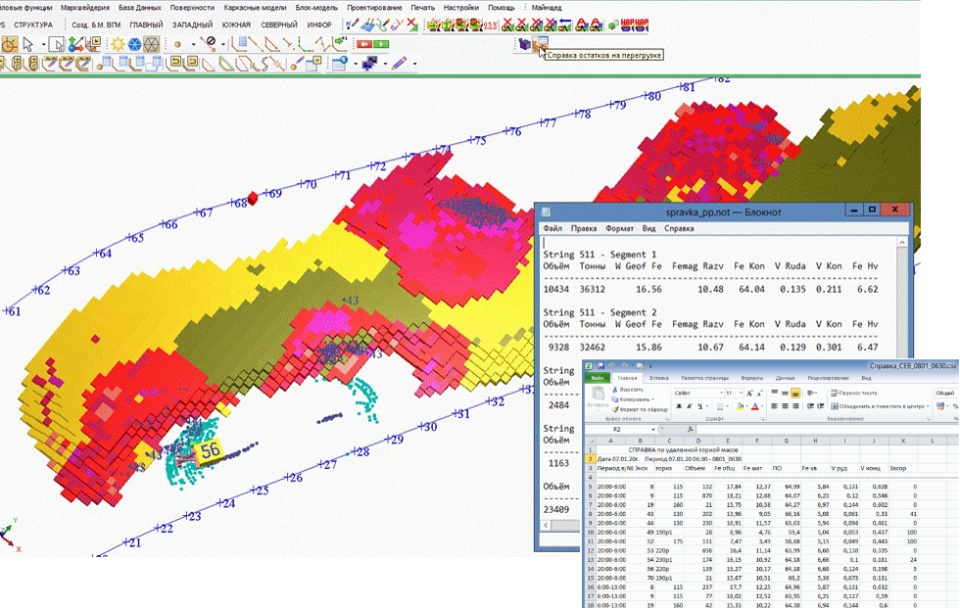Click the red X with green arrow icon

coord(413,25)
